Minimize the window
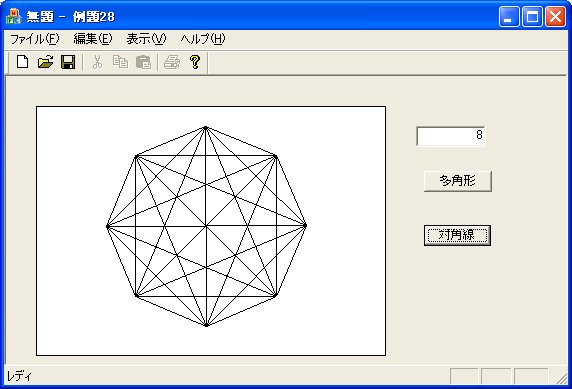 (509, 16)
